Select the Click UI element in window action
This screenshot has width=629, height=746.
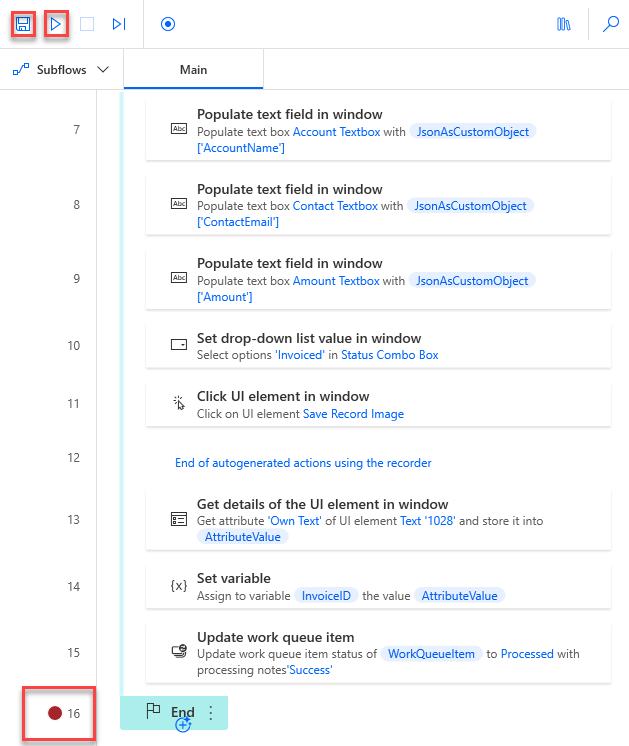tap(378, 404)
